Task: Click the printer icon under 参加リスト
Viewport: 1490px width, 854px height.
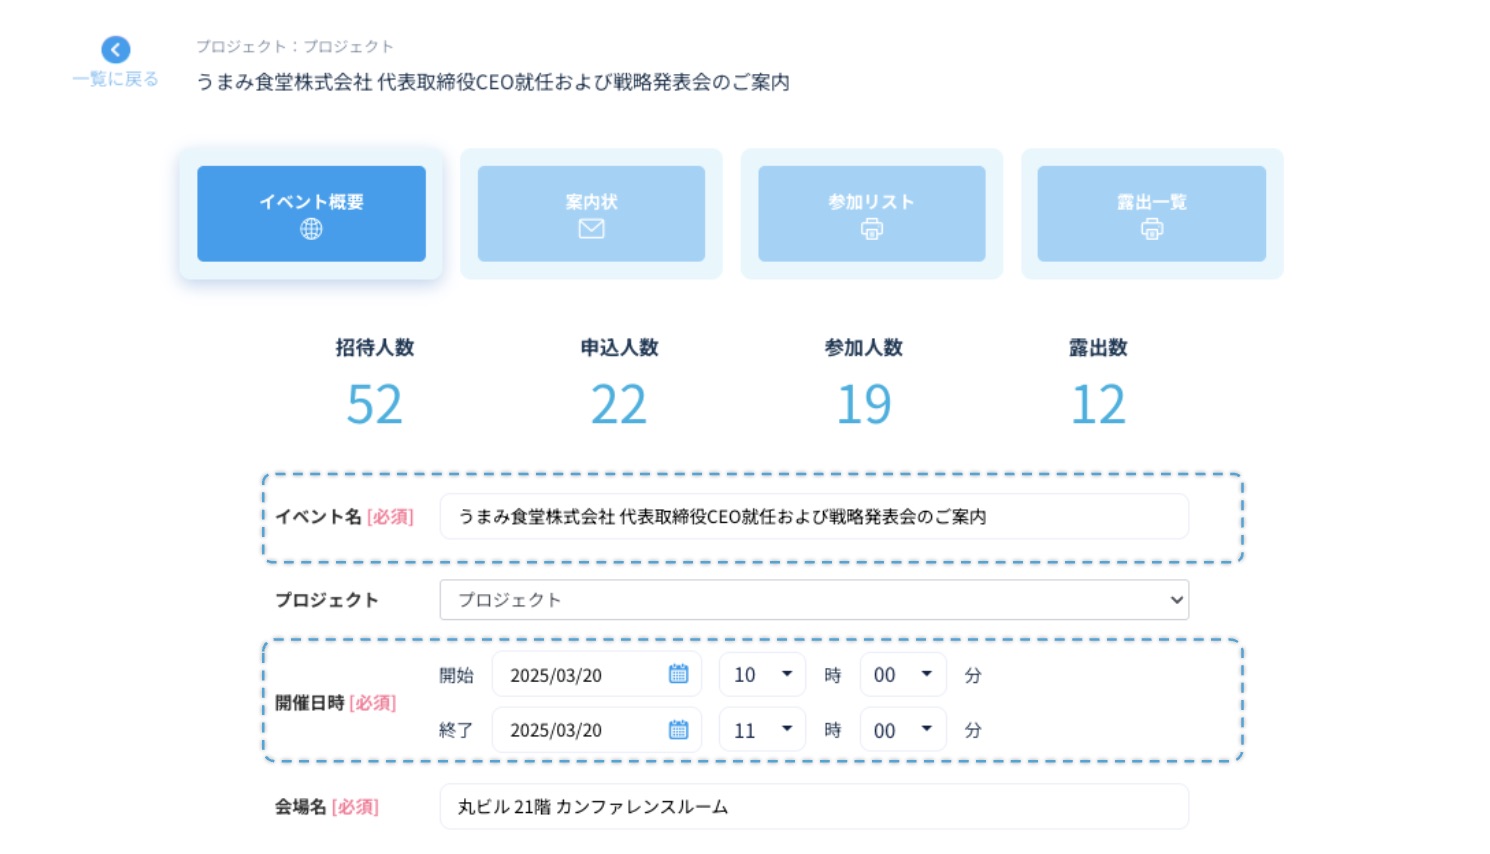Action: pos(872,229)
